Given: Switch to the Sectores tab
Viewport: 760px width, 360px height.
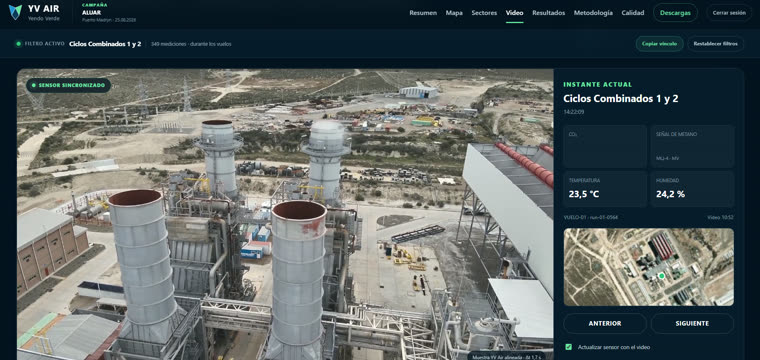Looking at the screenshot, I should click(484, 13).
